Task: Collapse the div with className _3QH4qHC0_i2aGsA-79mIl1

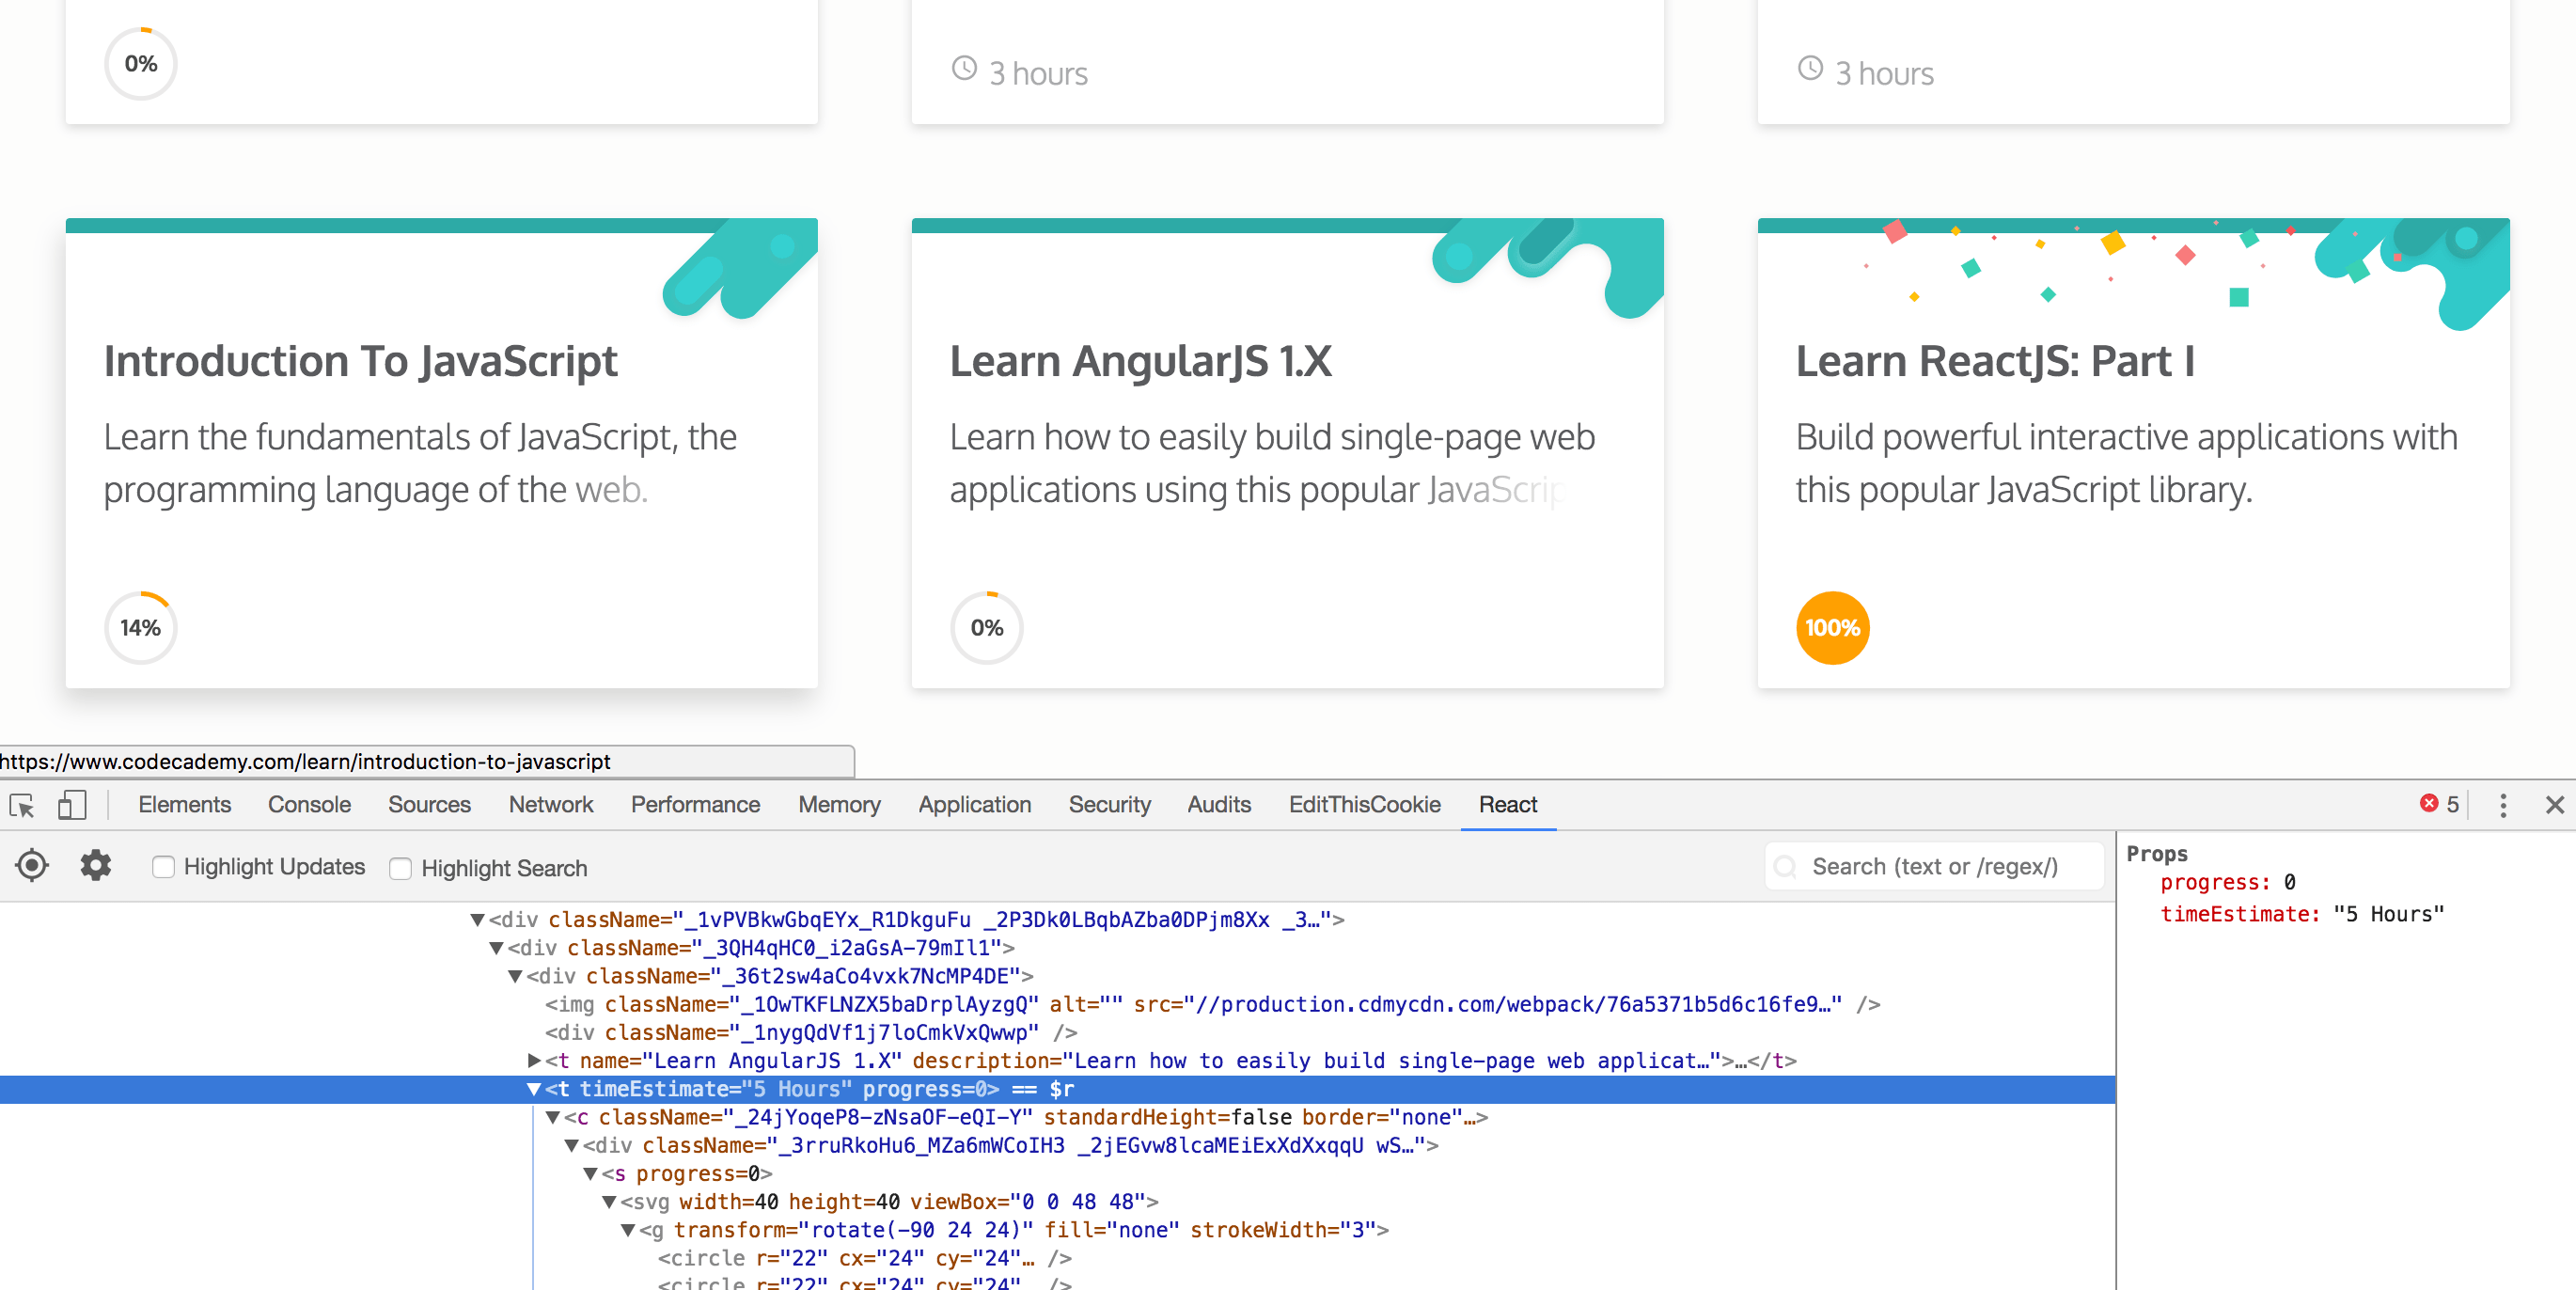Action: 496,948
